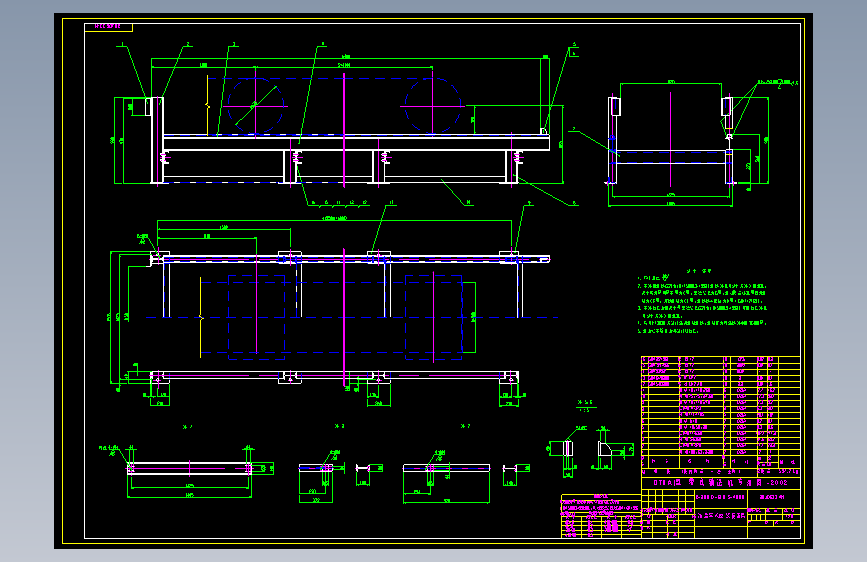Click part balloon number 1 at the top left

coord(122,44)
